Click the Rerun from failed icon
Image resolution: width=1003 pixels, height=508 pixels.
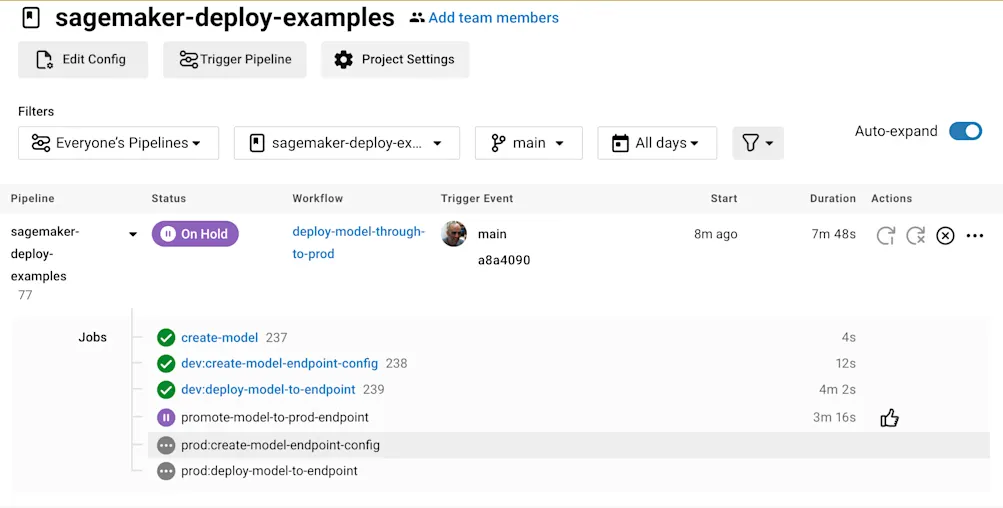[915, 235]
